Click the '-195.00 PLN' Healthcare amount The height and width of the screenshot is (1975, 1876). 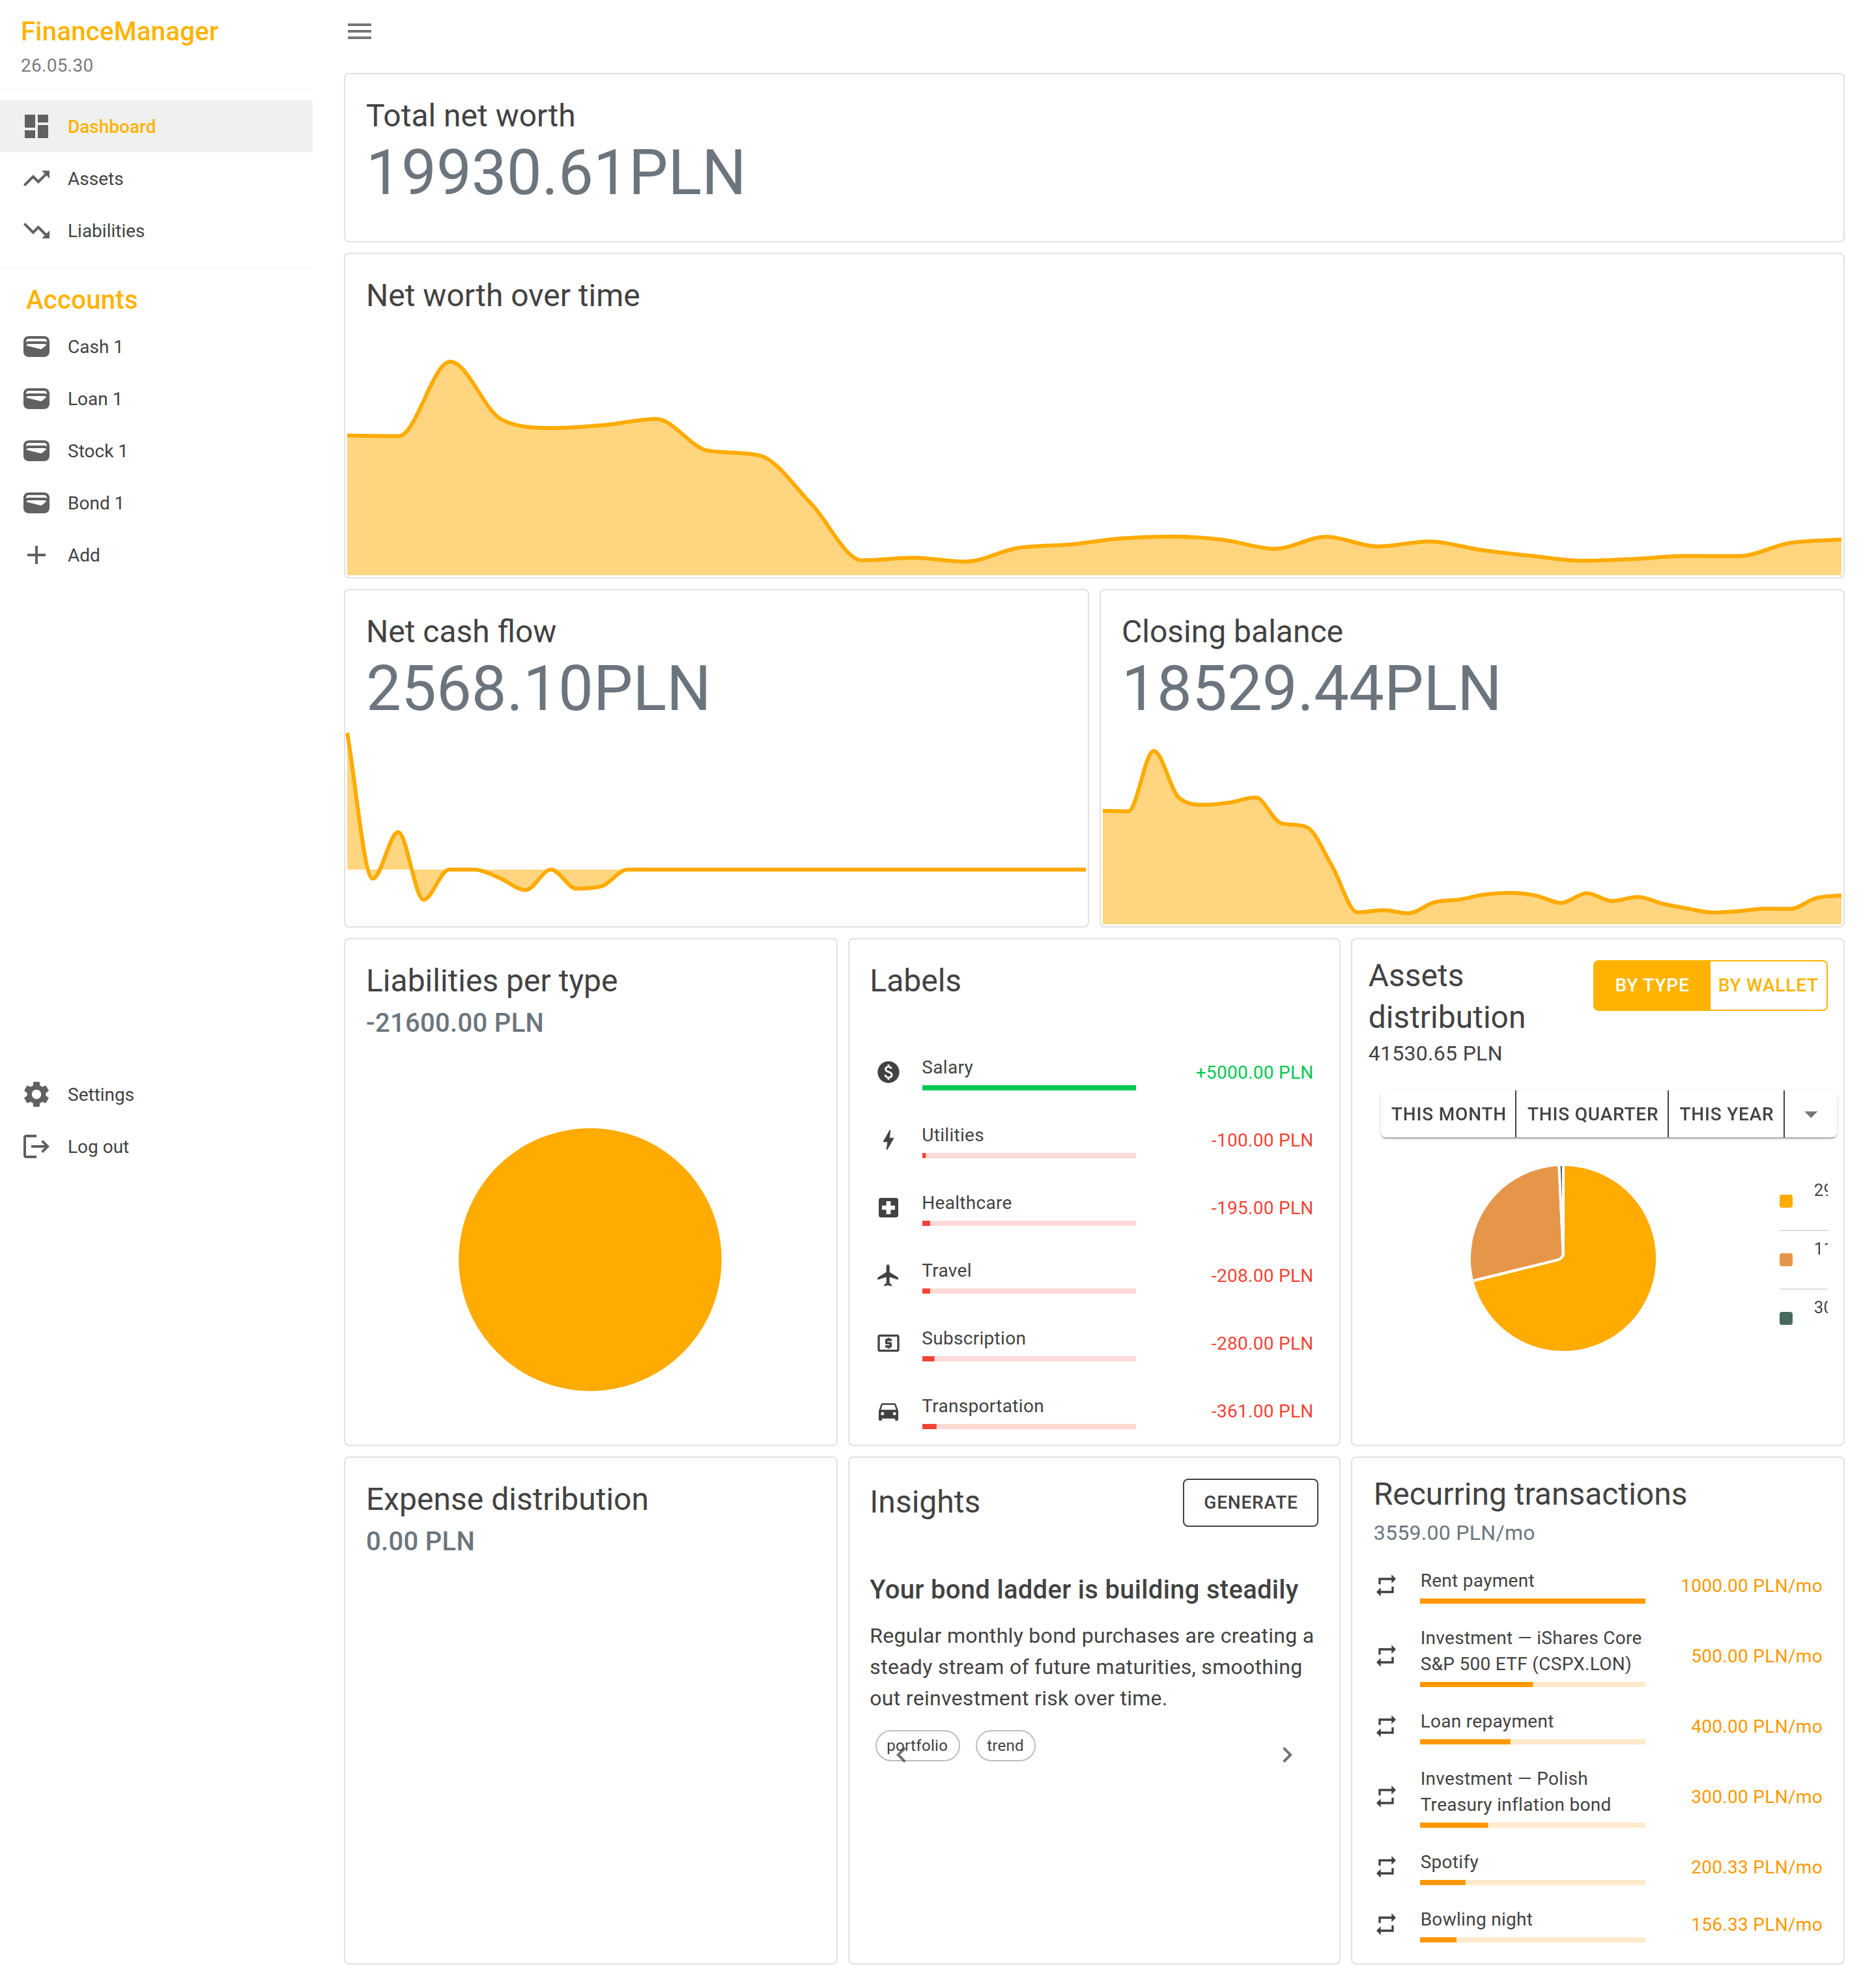pyautogui.click(x=1261, y=1207)
